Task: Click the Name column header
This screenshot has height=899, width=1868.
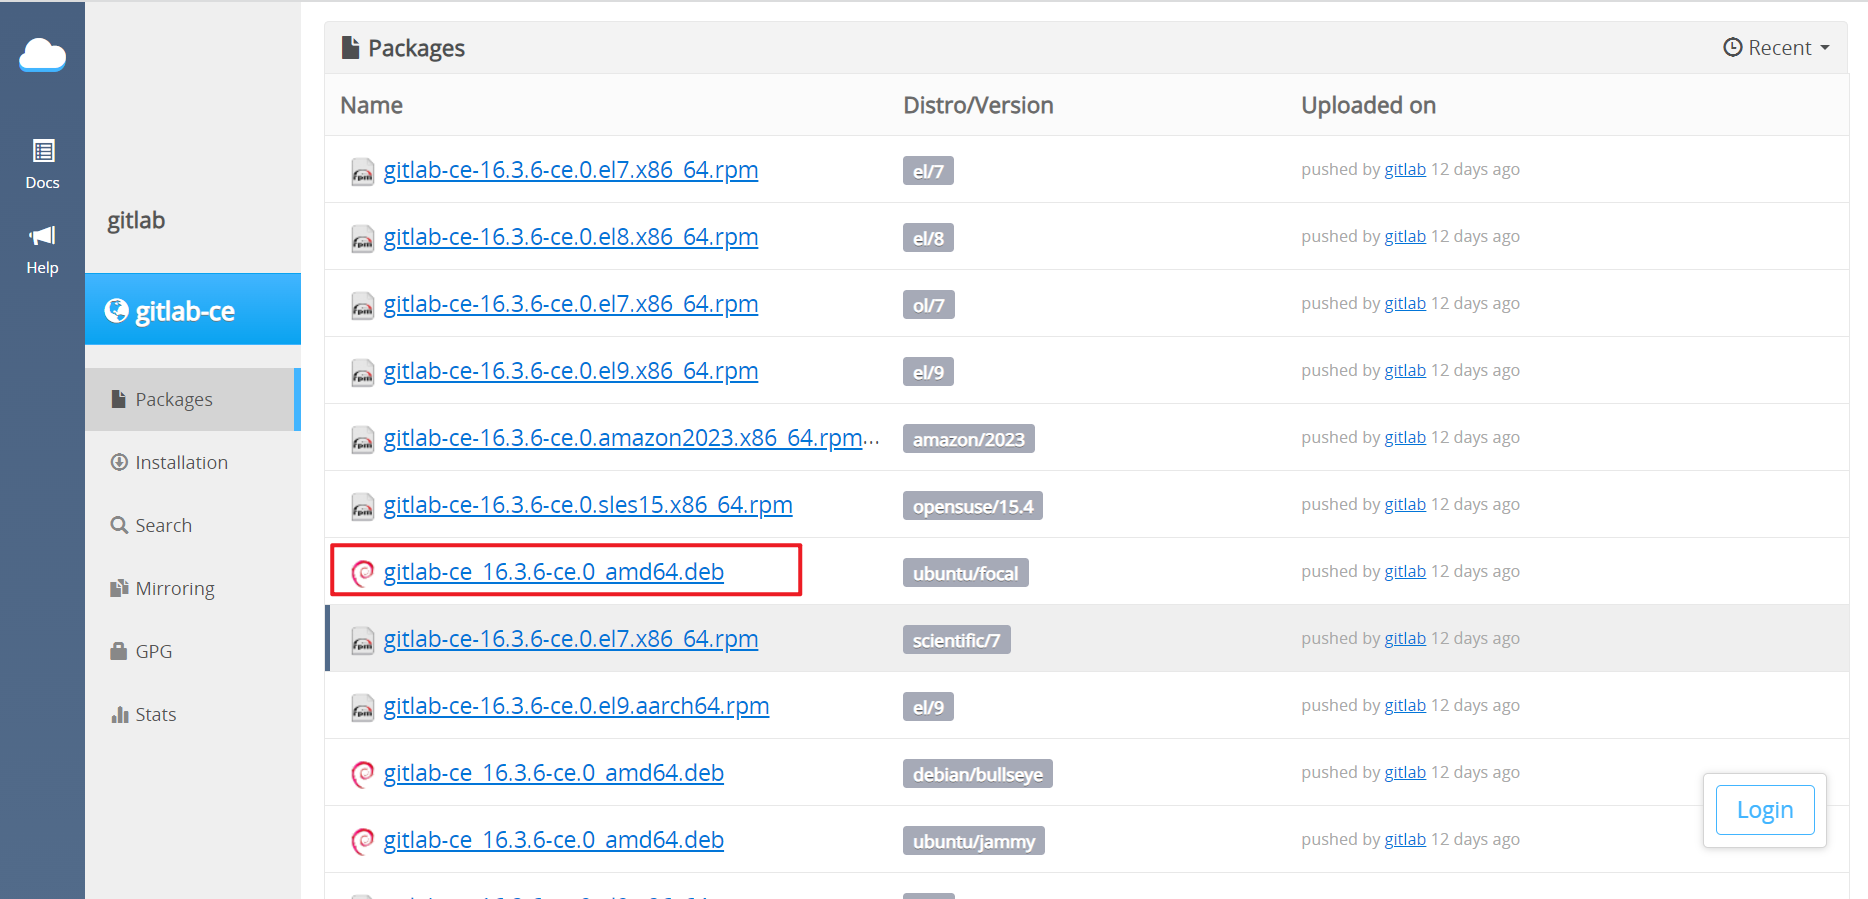Action: click(371, 105)
